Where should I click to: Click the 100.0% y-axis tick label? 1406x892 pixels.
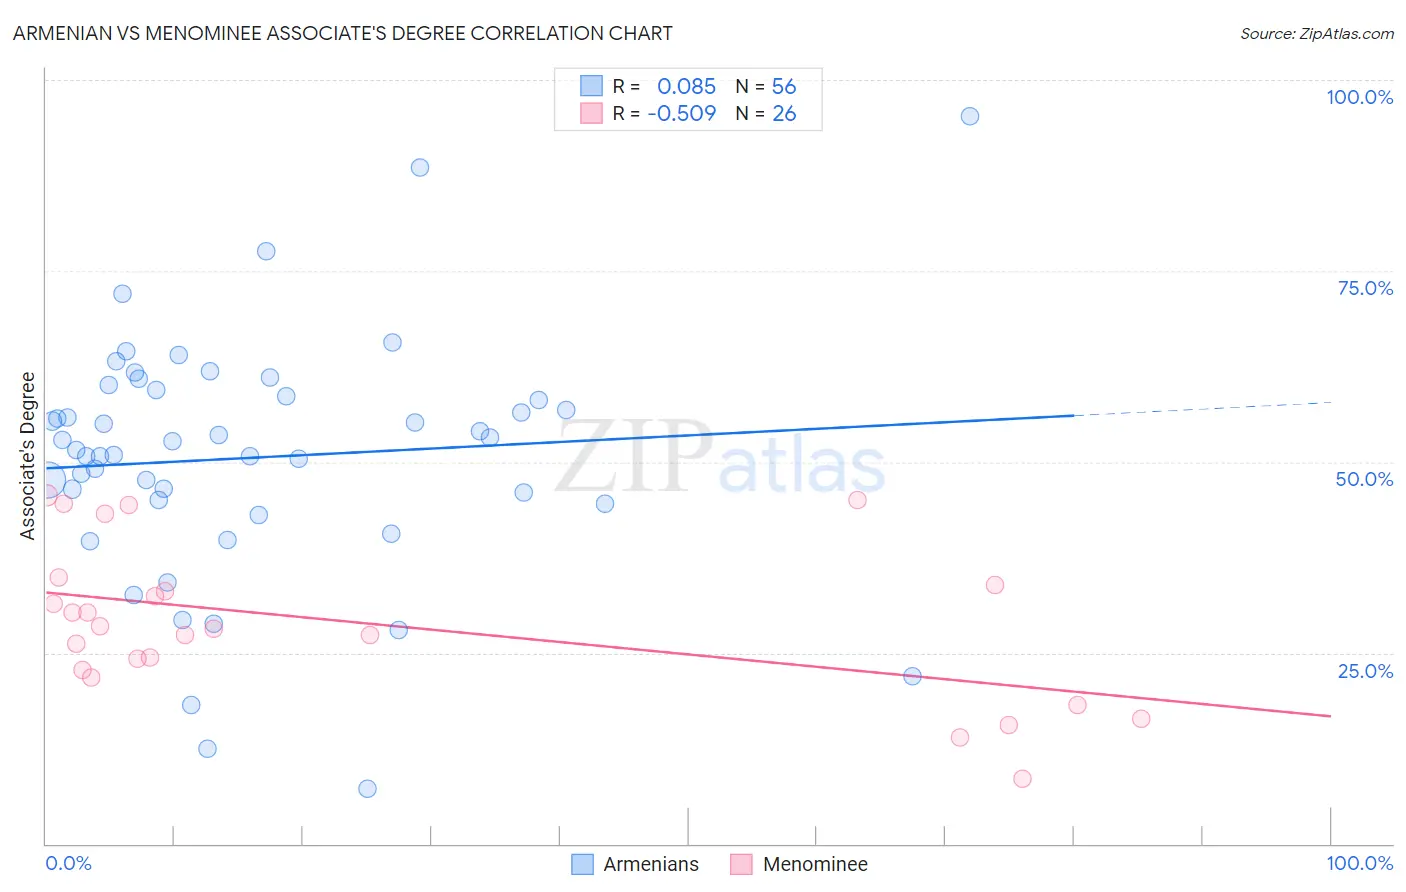click(1359, 97)
